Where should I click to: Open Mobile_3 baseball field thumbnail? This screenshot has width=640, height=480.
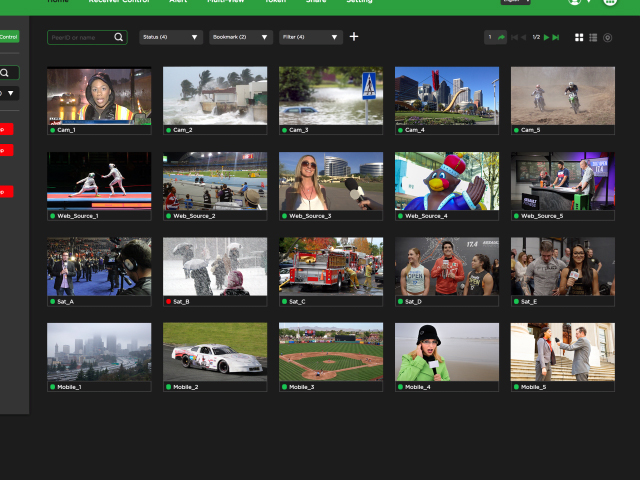[x=331, y=352]
